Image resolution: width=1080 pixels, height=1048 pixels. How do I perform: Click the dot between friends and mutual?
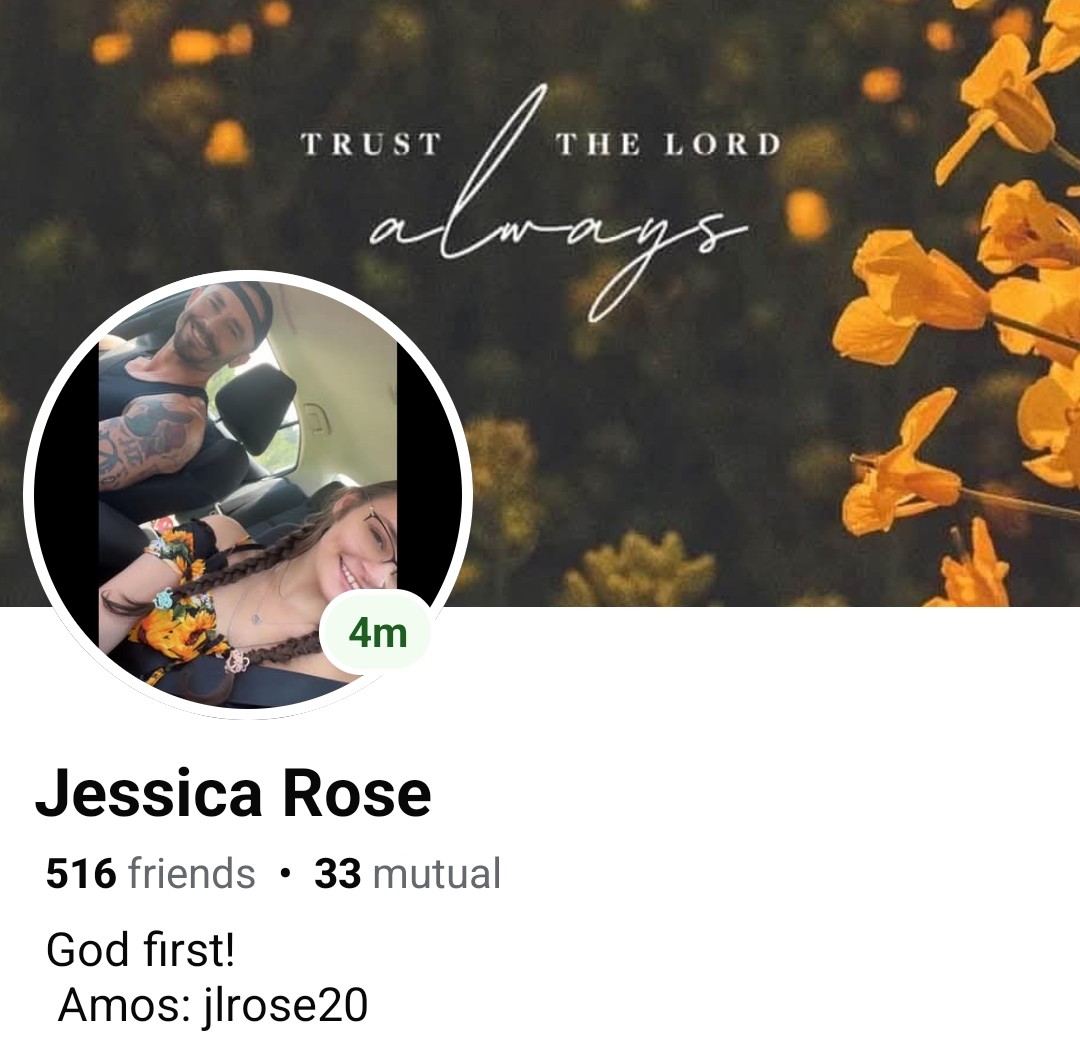[284, 874]
